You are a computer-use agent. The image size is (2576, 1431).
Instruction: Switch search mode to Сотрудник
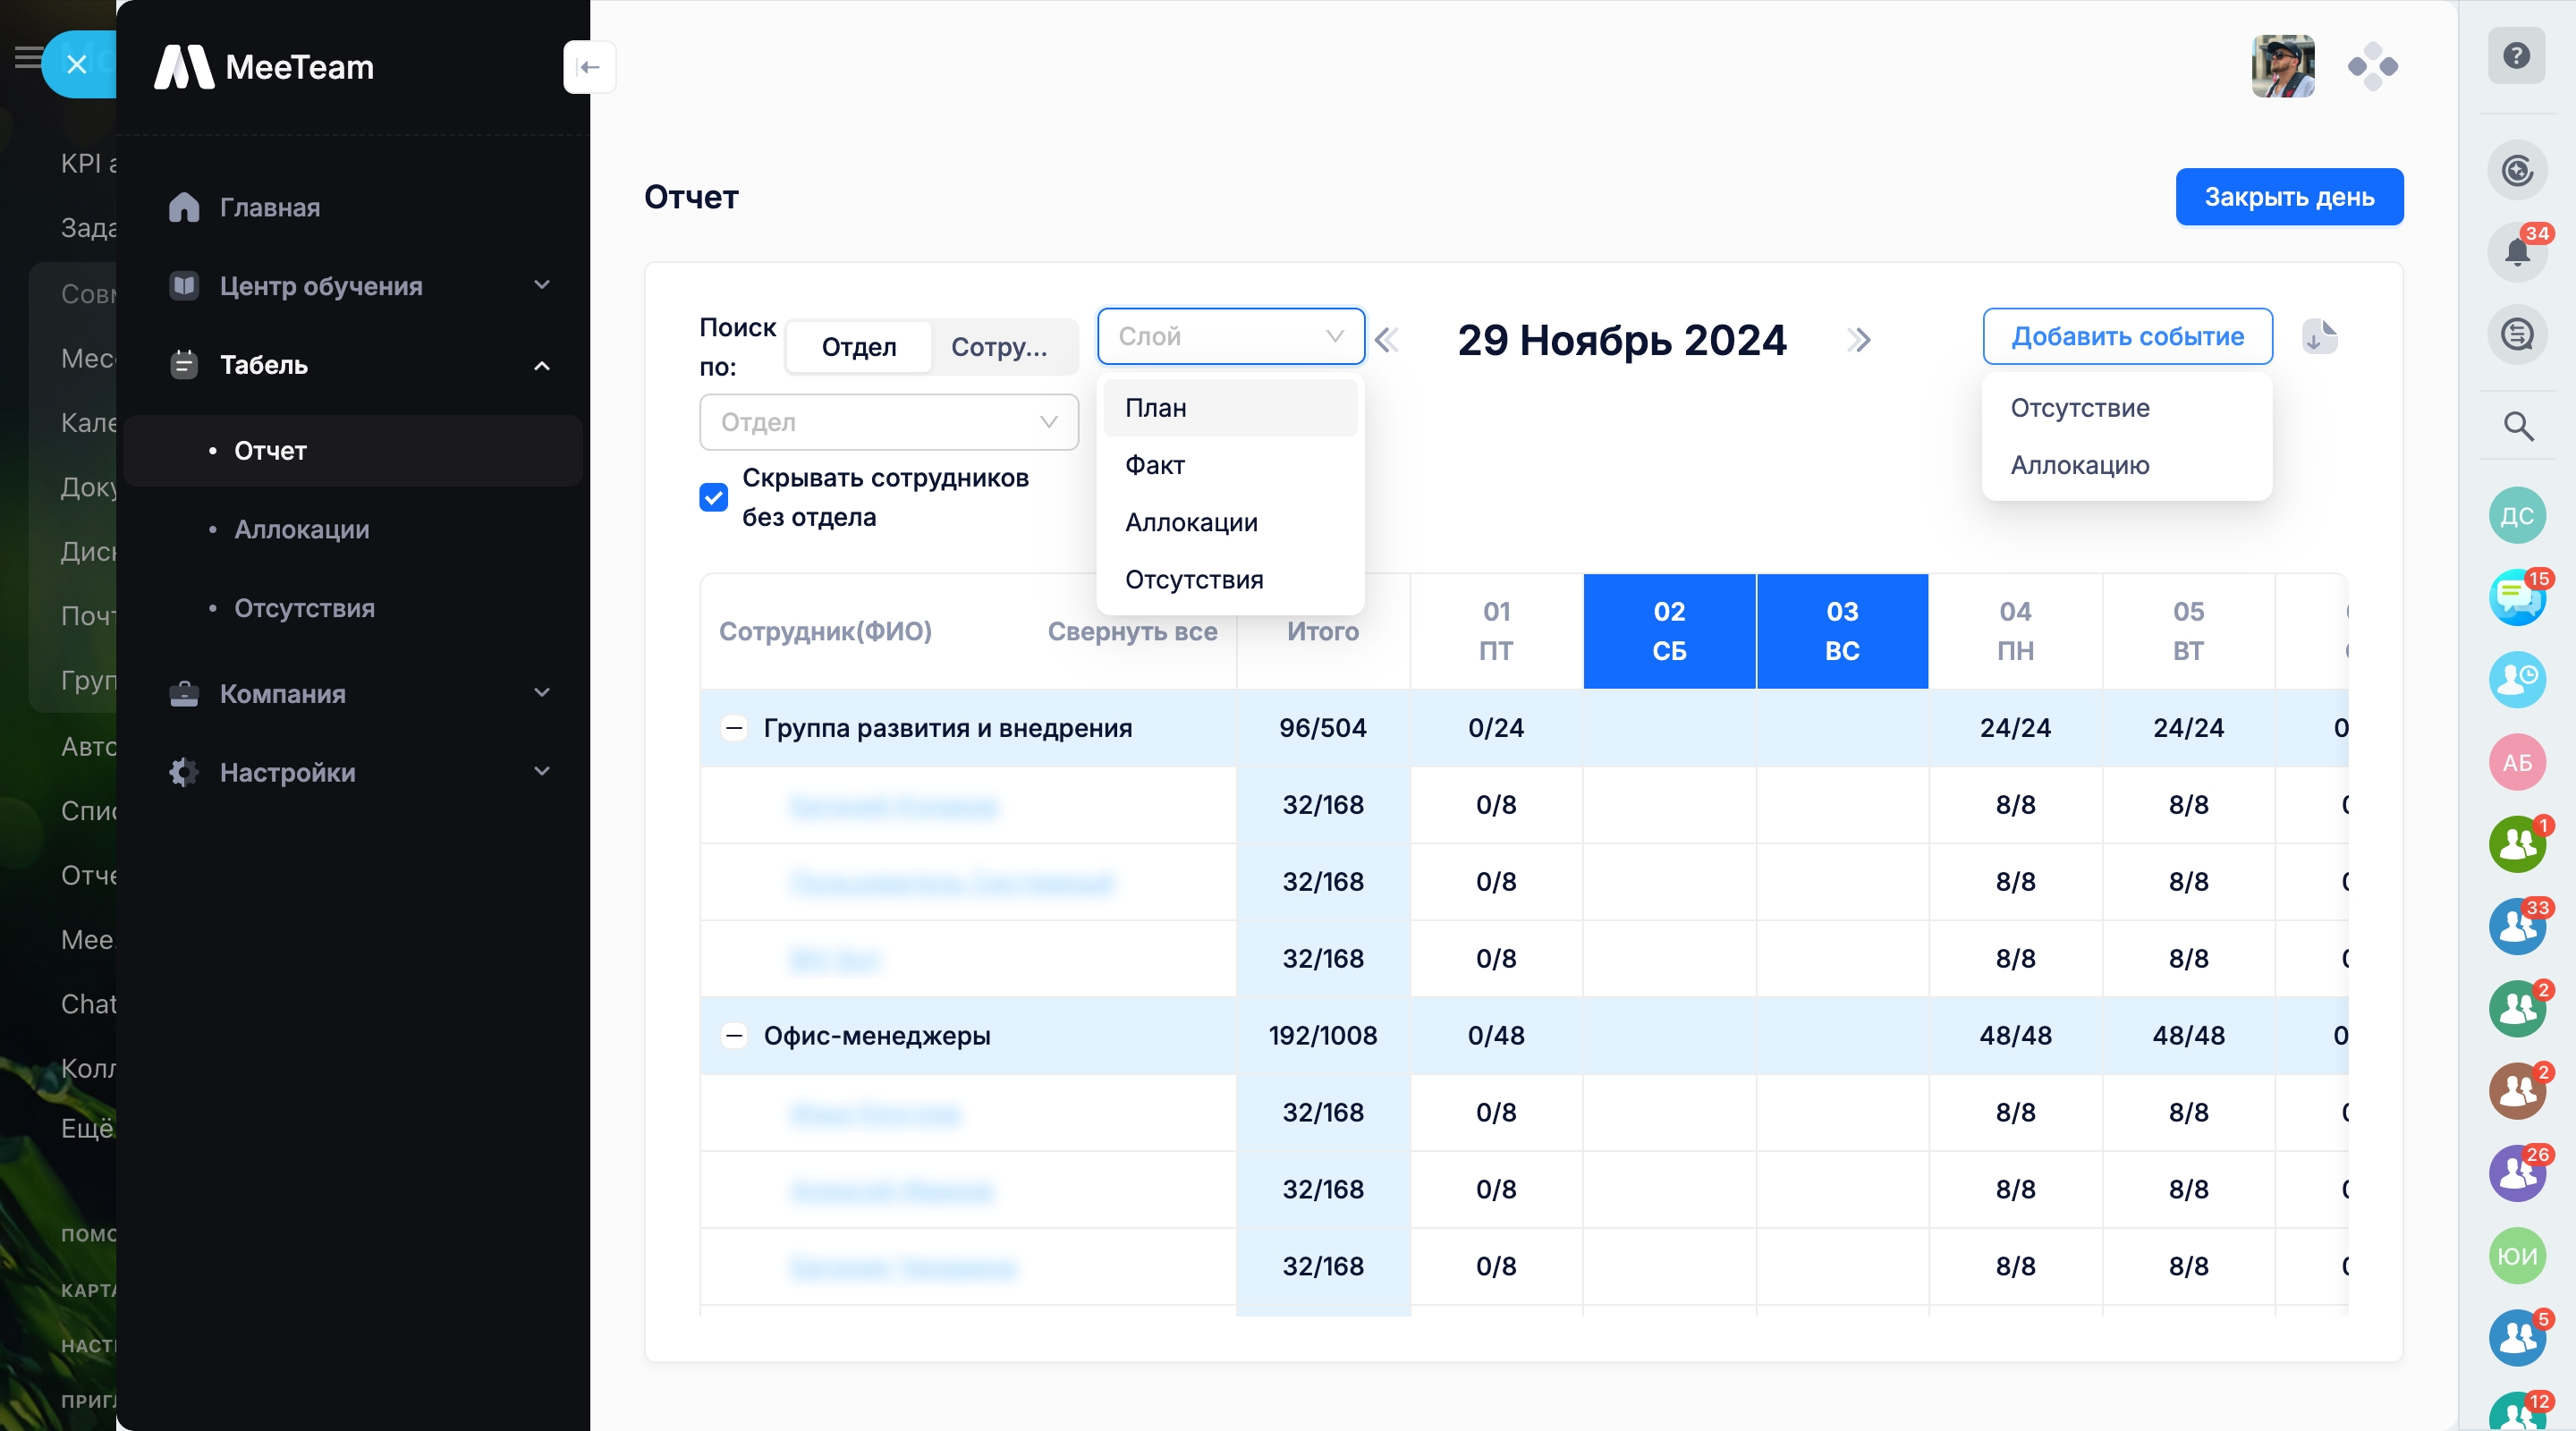coord(999,346)
